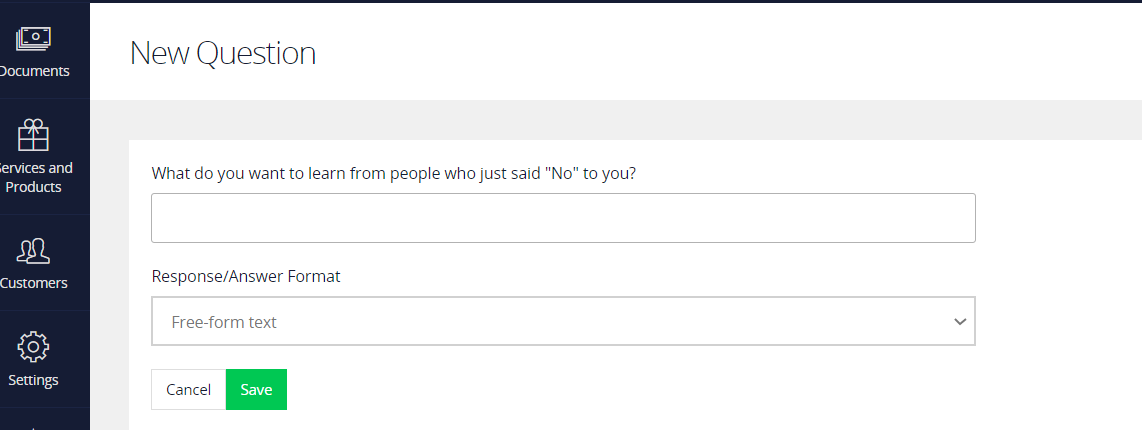Click the dropdown chevron arrow
Viewport: 1142px width, 430px height.
point(960,322)
